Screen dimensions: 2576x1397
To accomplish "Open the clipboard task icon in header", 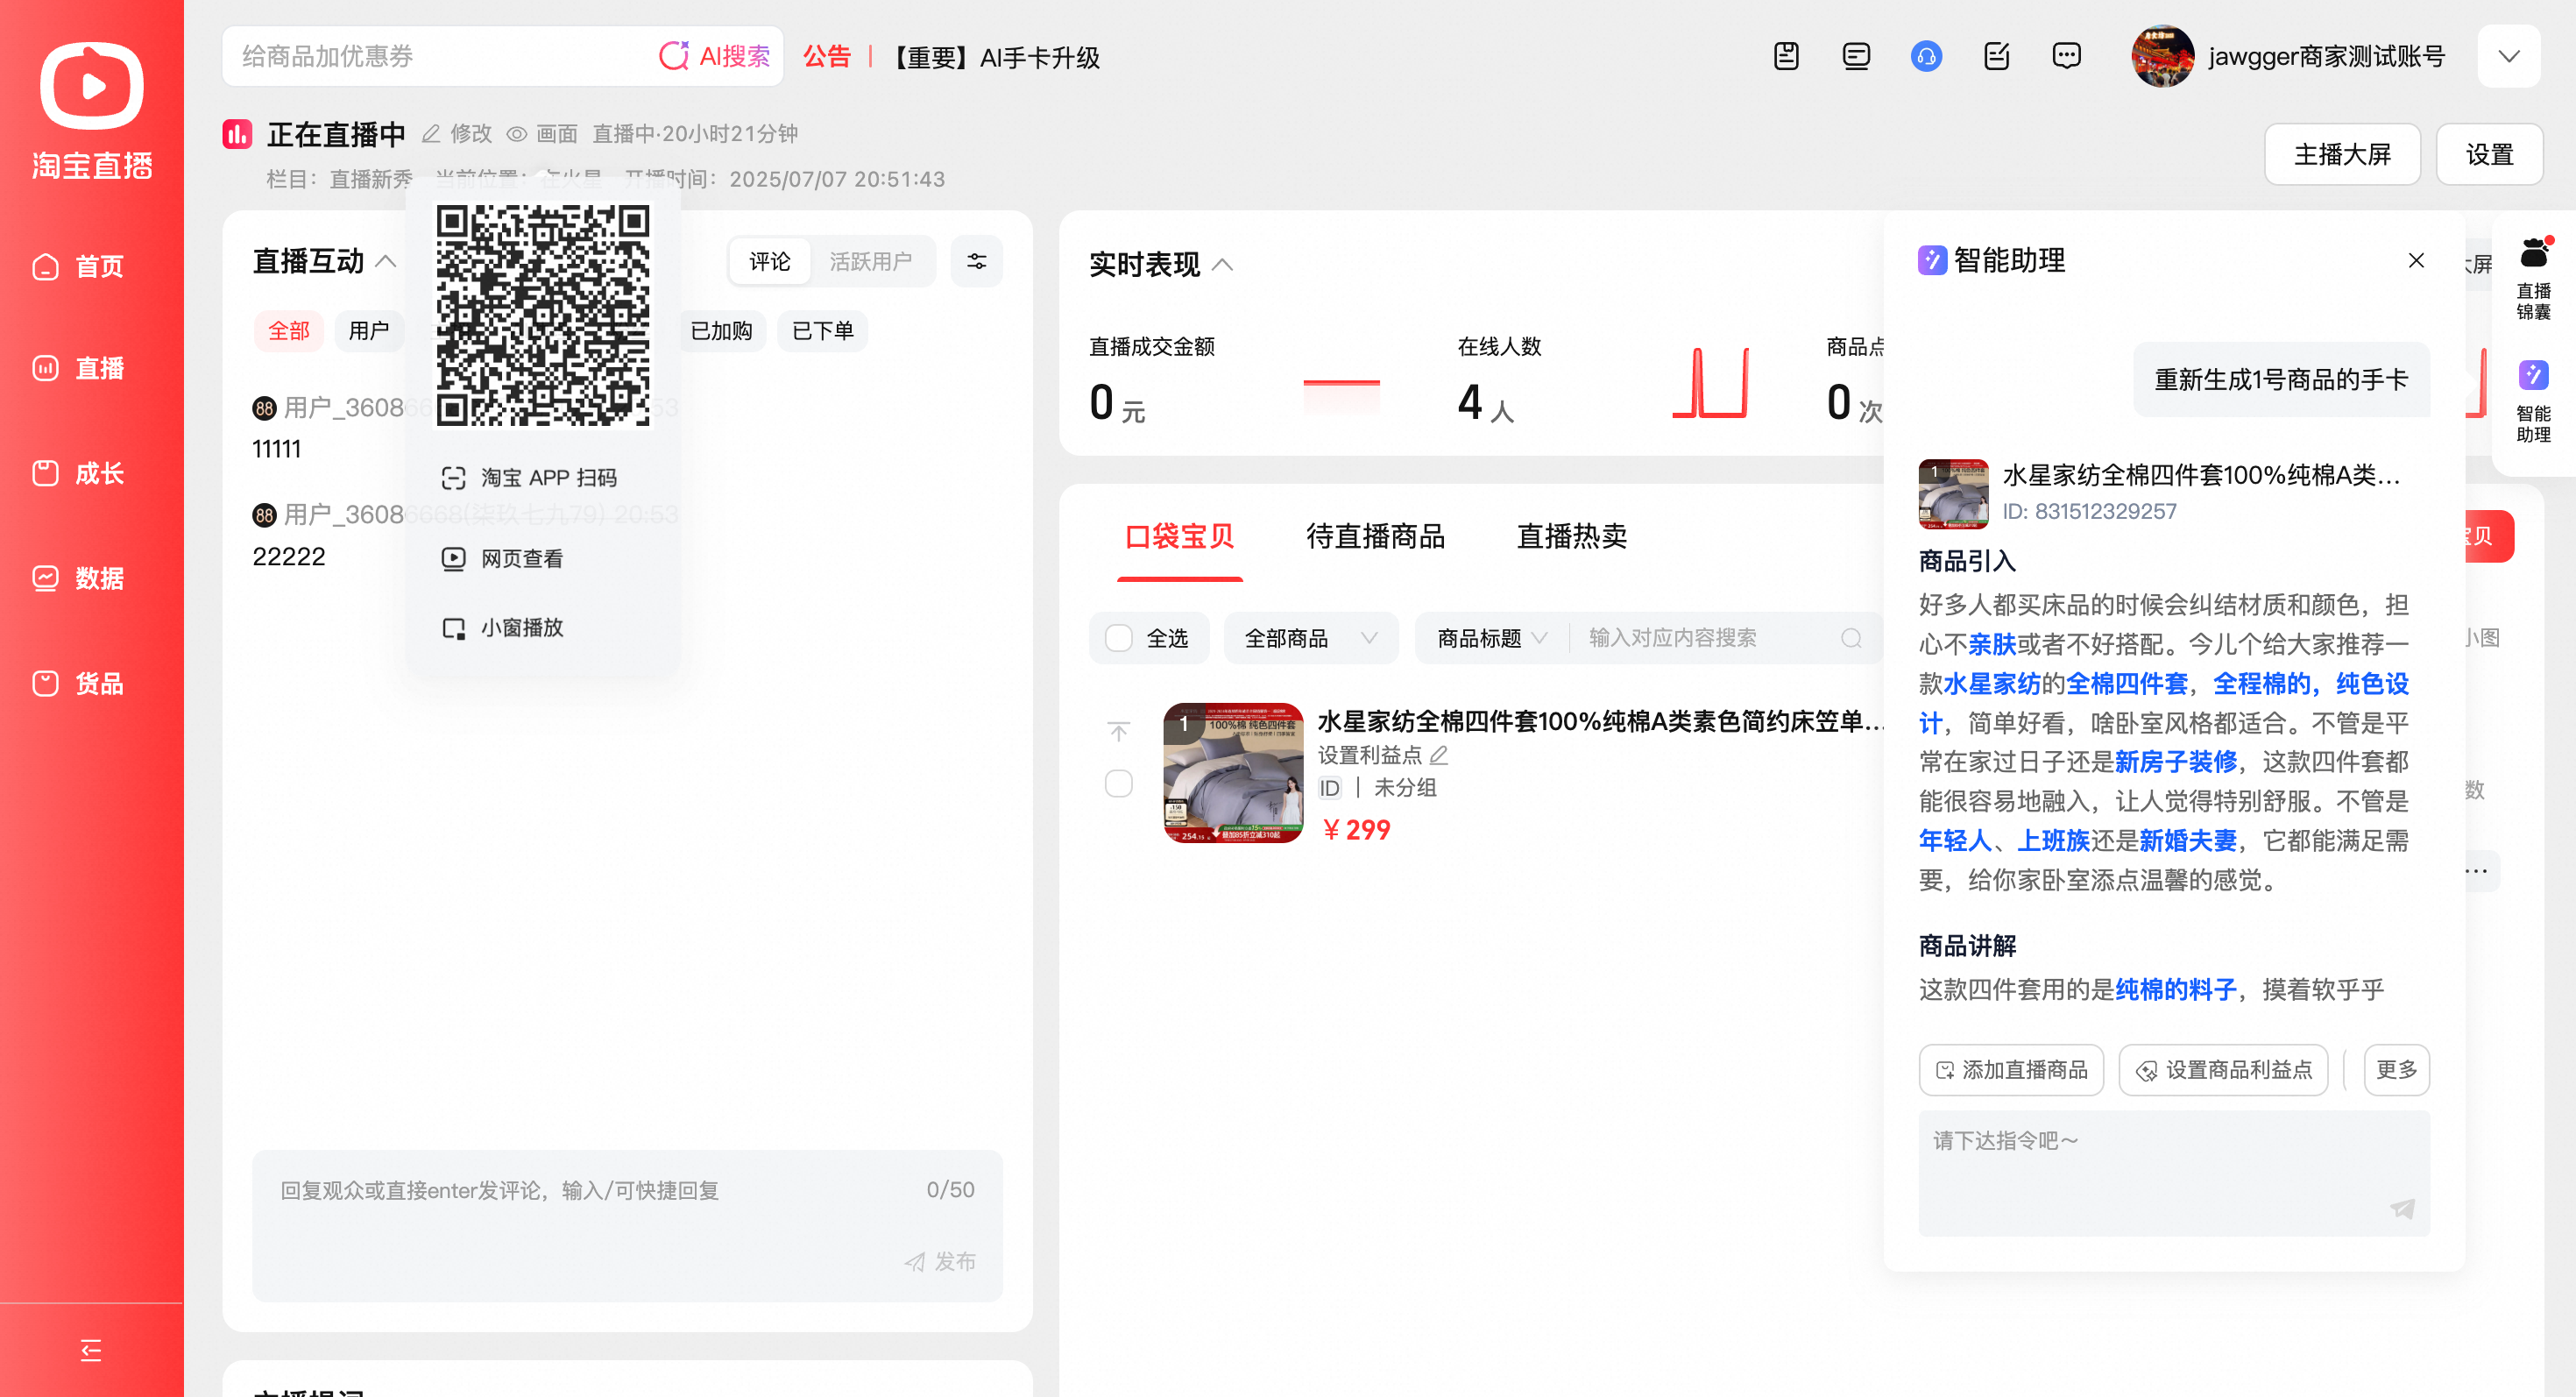I will (1786, 56).
